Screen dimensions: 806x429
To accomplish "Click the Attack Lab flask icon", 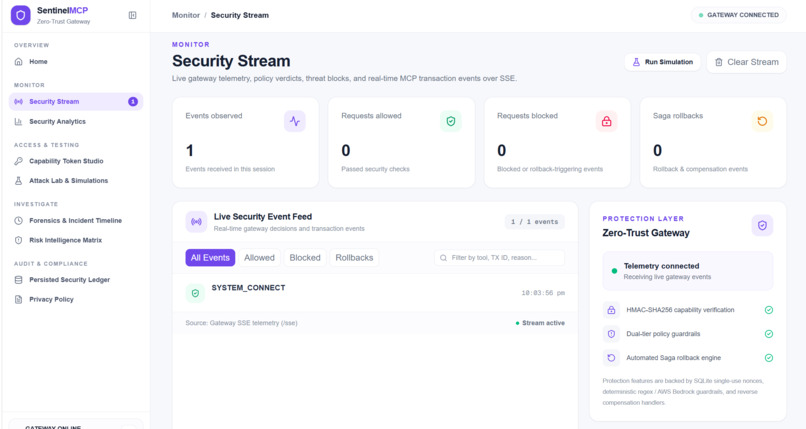I will (19, 181).
